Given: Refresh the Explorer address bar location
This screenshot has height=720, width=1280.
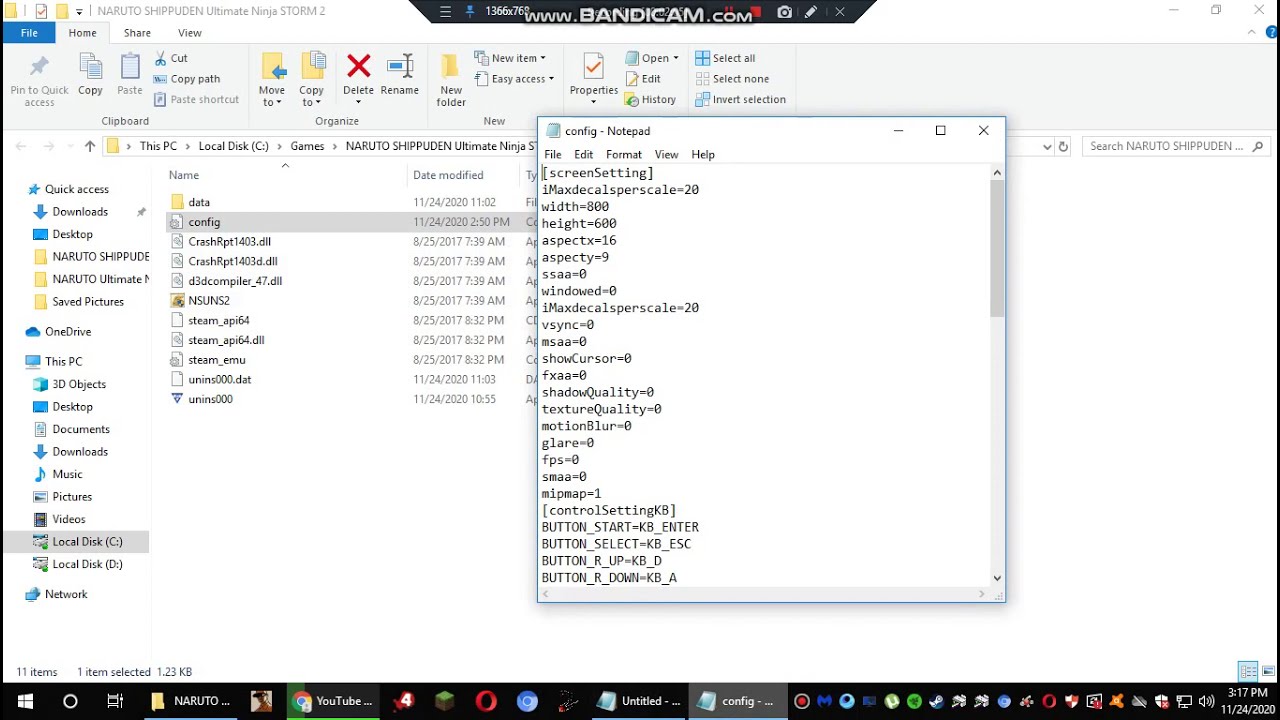Looking at the screenshot, I should (1063, 146).
